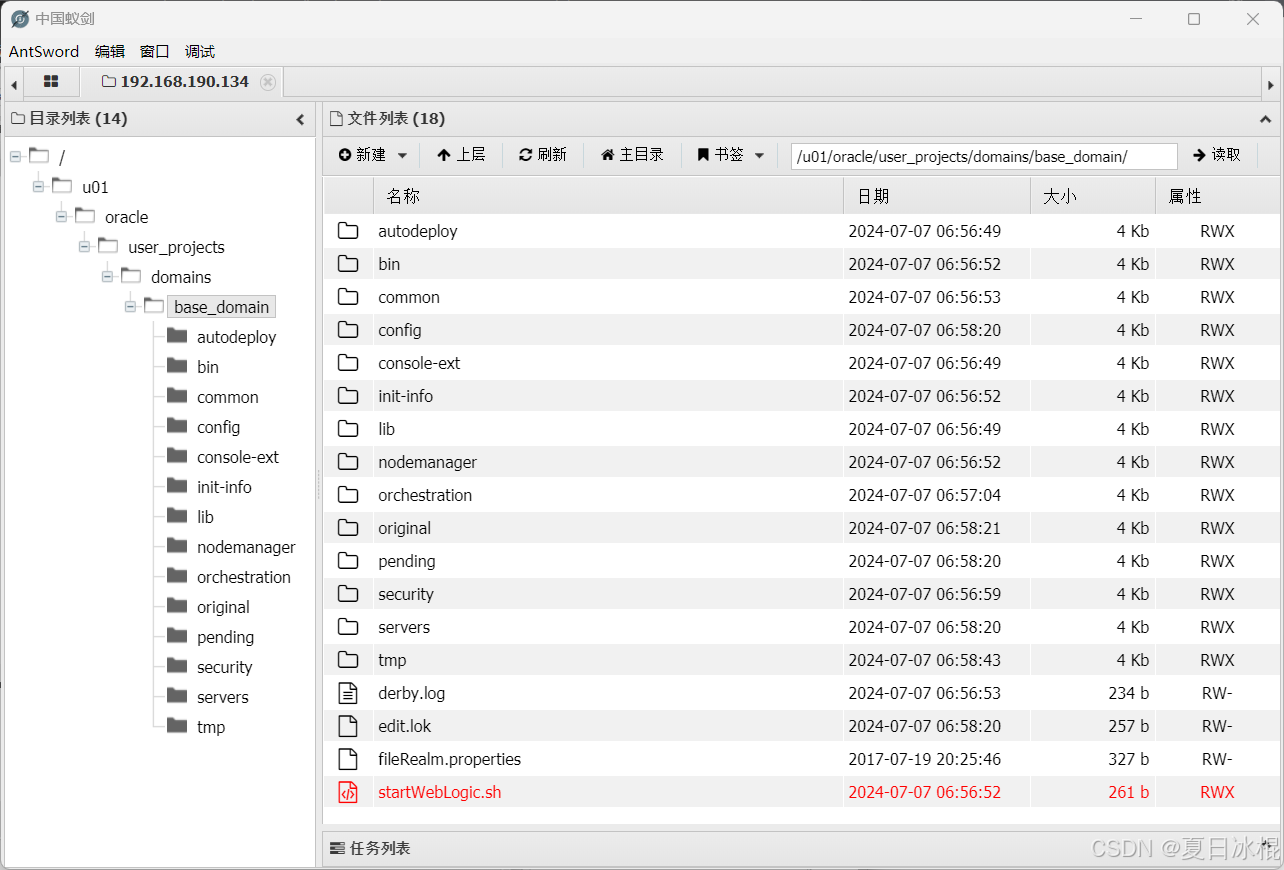Click the fileRealm.properties file icon

point(348,759)
